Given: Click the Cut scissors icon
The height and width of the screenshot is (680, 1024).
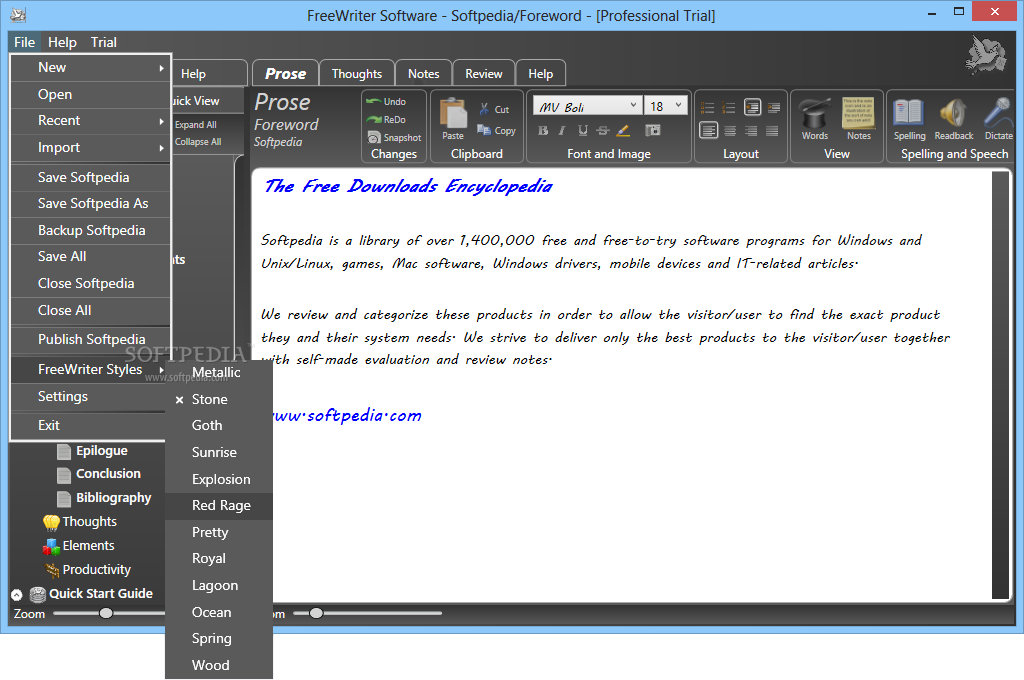Looking at the screenshot, I should [485, 109].
